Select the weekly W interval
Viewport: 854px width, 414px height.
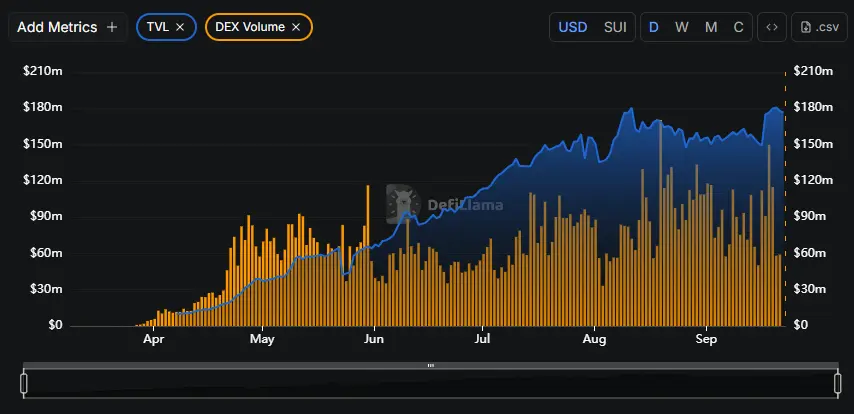[x=681, y=27]
